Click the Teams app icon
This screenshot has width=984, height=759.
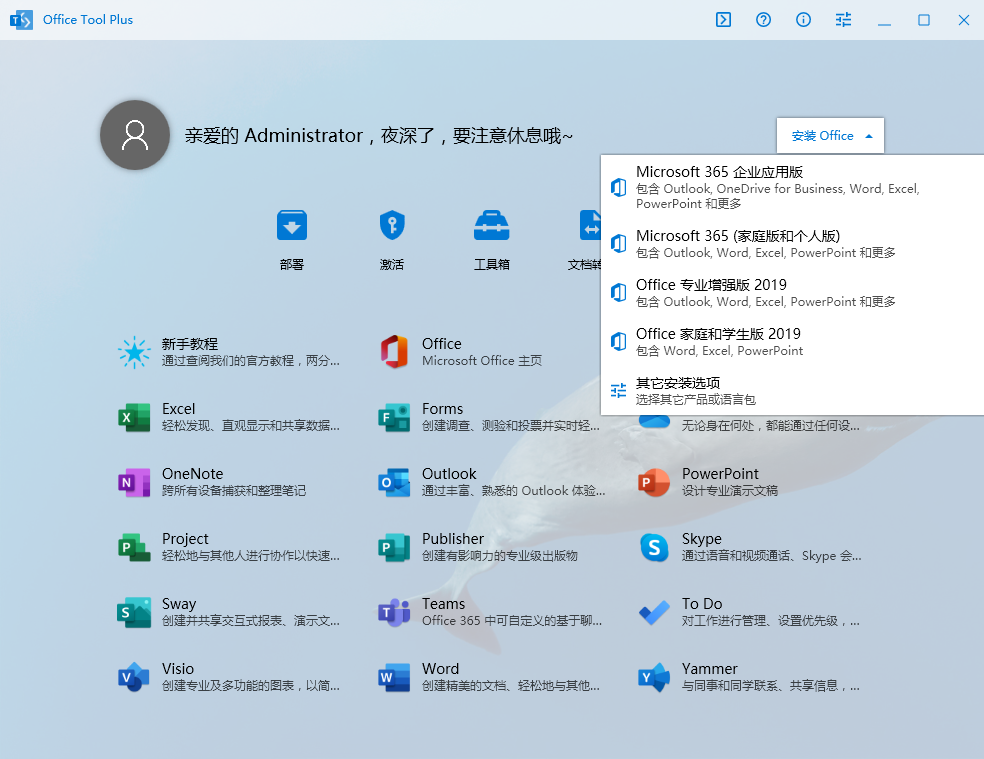coord(394,612)
